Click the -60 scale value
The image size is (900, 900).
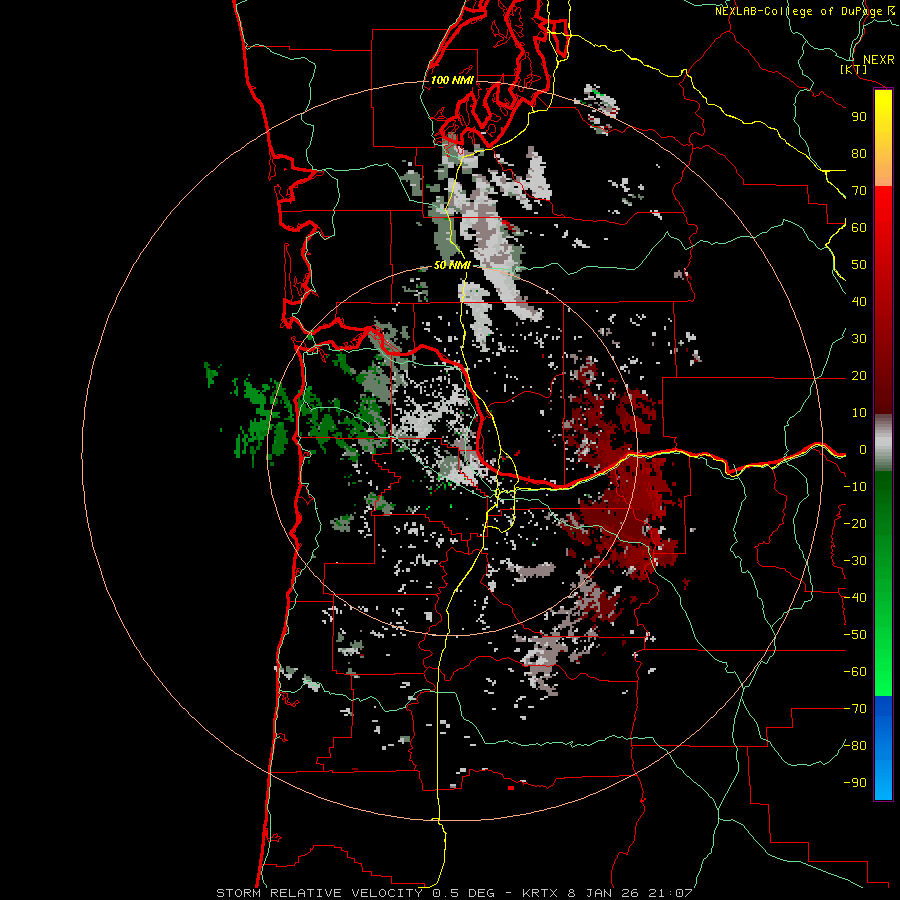pyautogui.click(x=855, y=672)
